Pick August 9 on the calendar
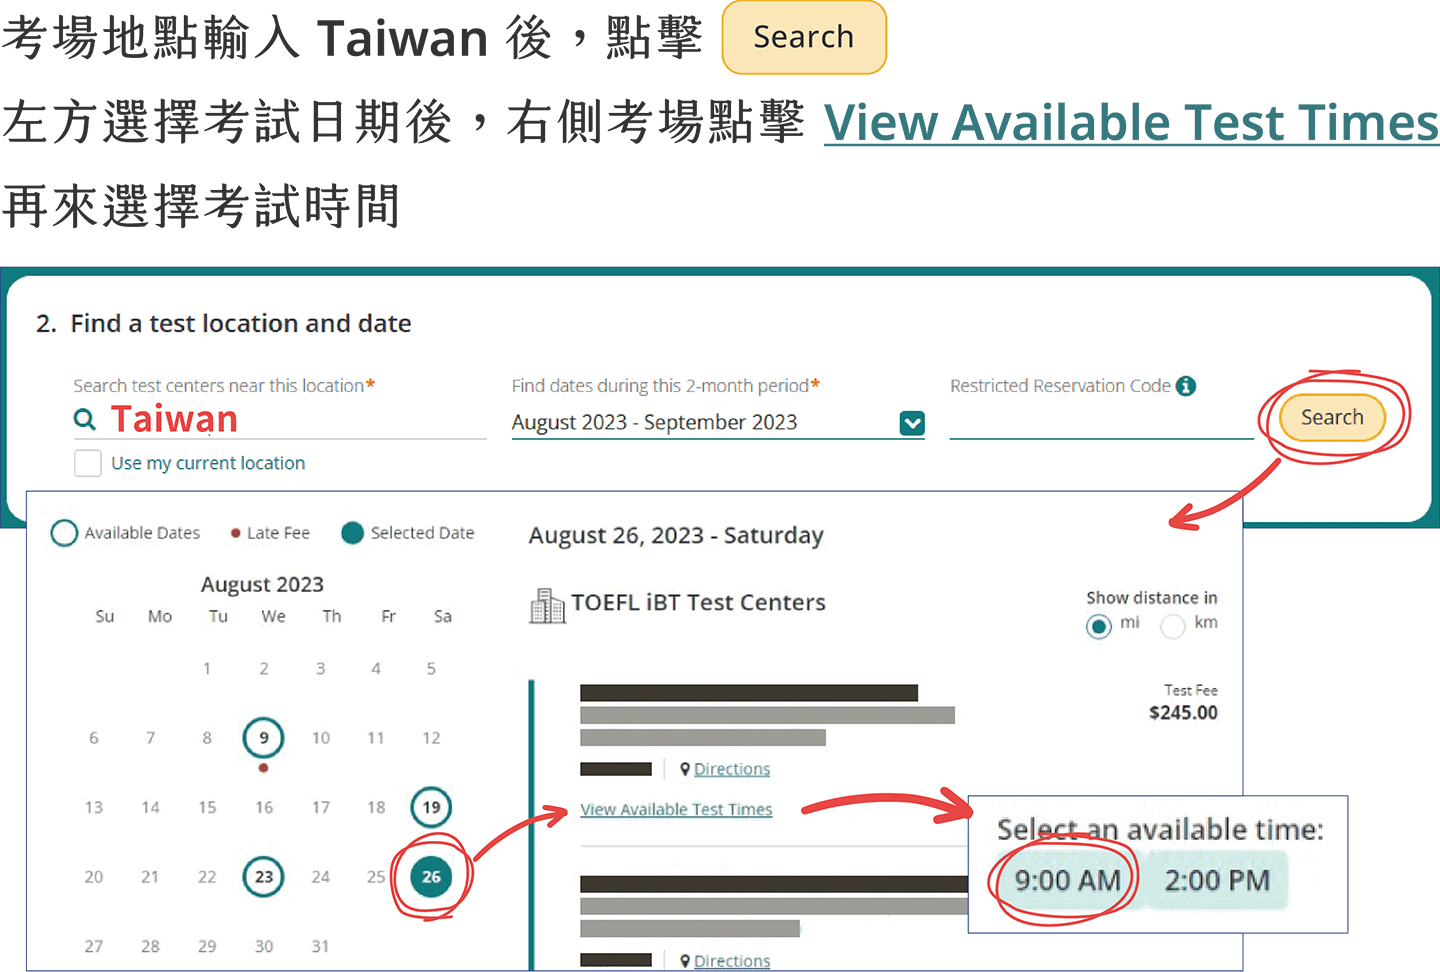The image size is (1440, 972). [x=263, y=738]
